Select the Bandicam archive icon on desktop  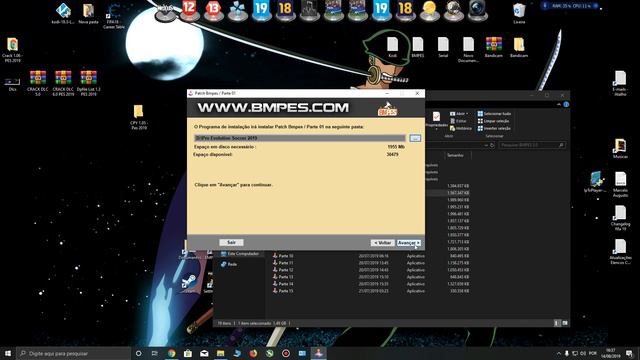[494, 47]
